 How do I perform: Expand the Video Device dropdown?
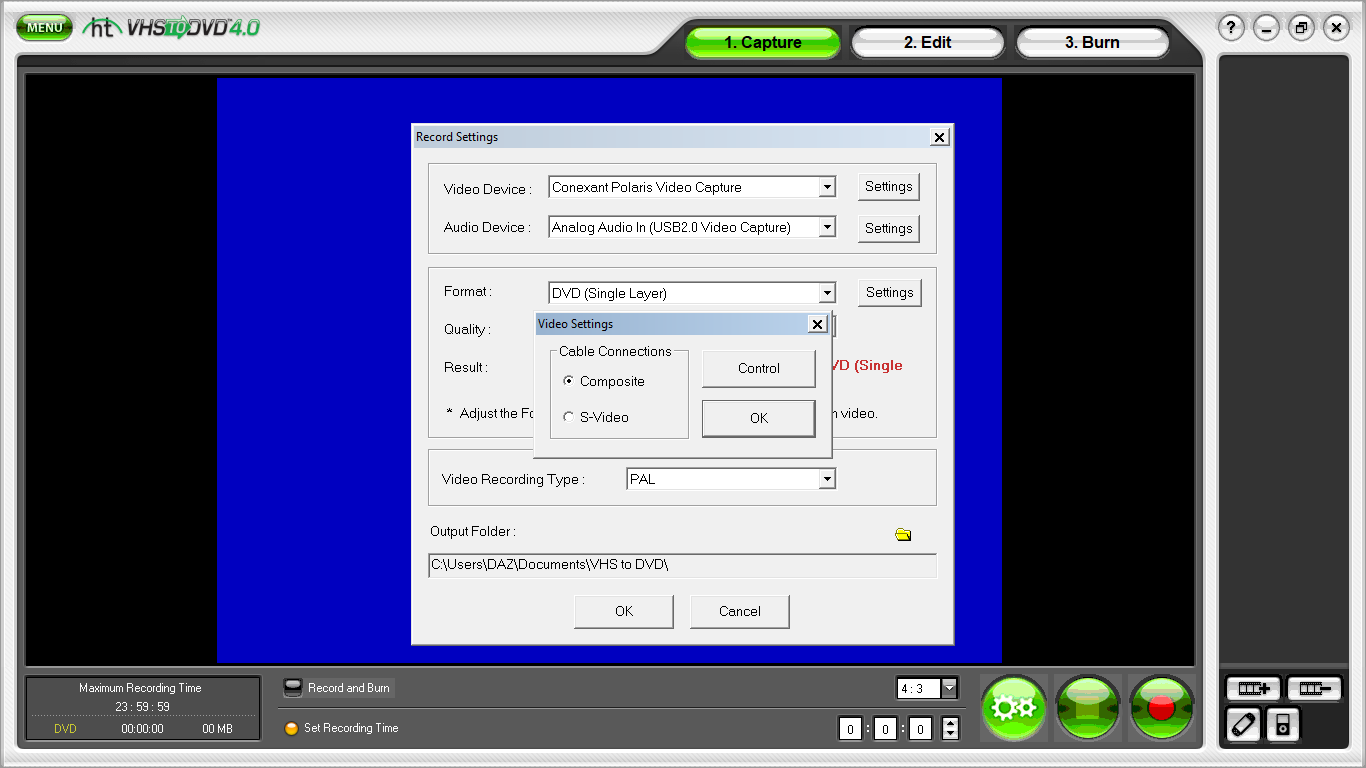(x=827, y=187)
